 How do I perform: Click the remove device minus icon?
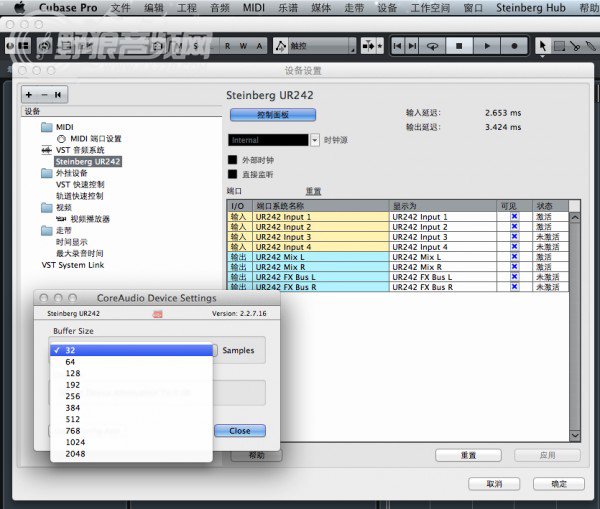pyautogui.click(x=44, y=95)
